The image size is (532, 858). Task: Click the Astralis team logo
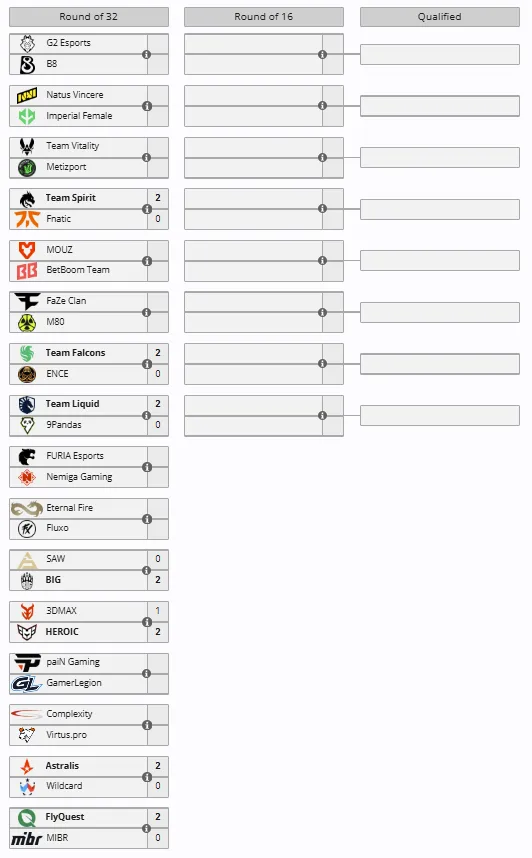pyautogui.click(x=27, y=766)
